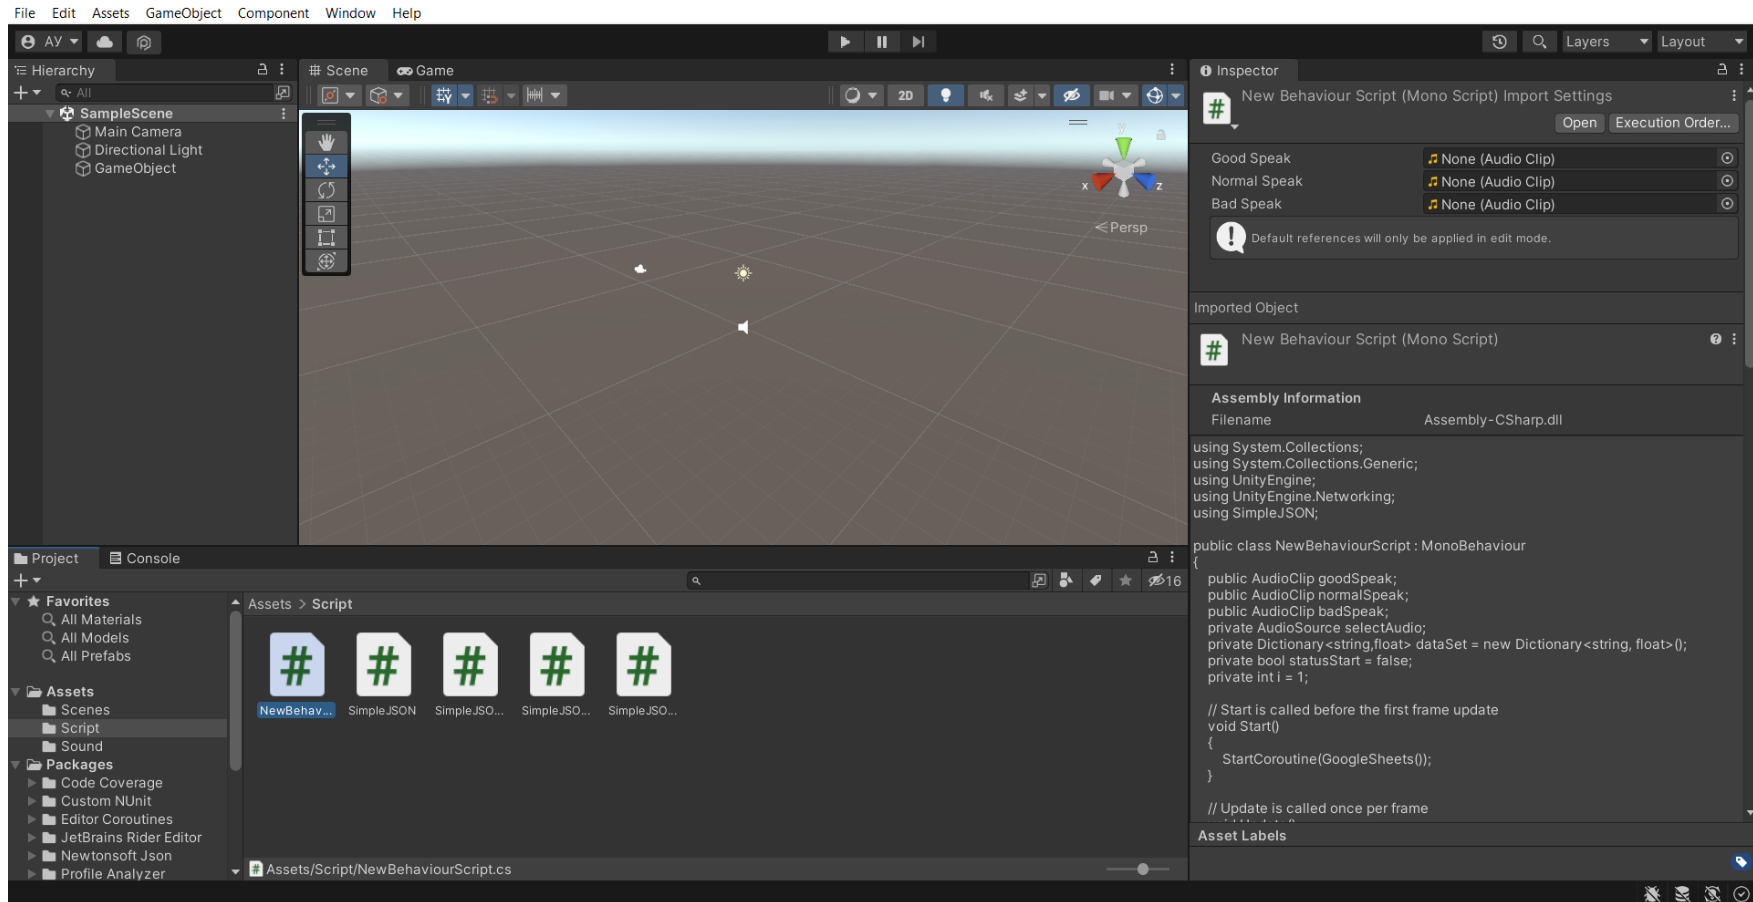The image size is (1753, 902).
Task: Select the Move tool in Scene
Action: (326, 166)
